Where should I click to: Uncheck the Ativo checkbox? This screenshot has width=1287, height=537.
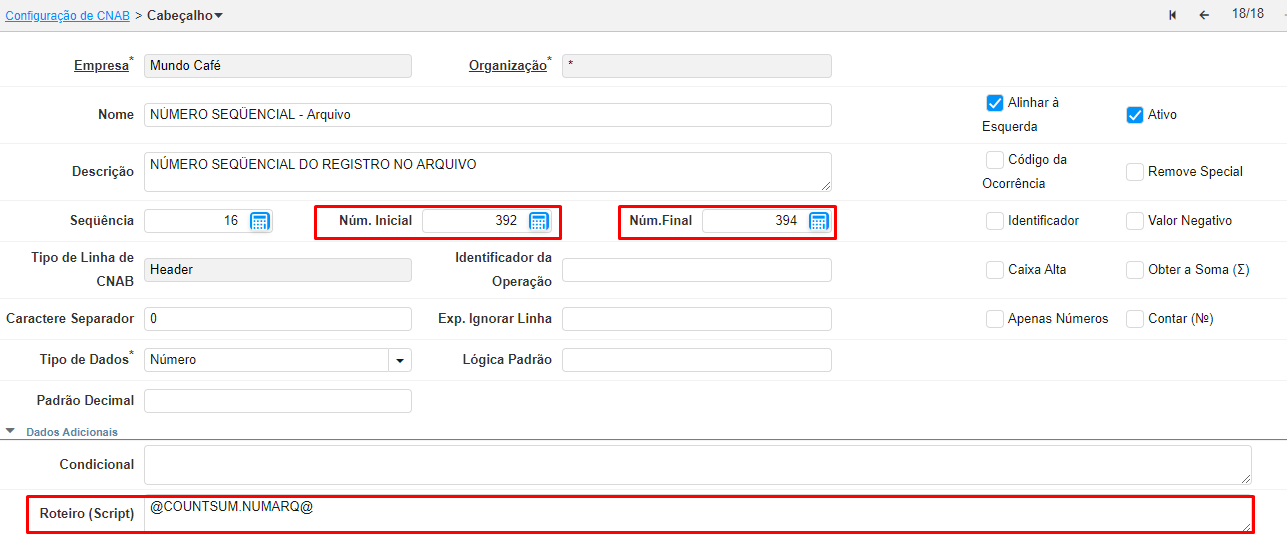(x=1134, y=115)
